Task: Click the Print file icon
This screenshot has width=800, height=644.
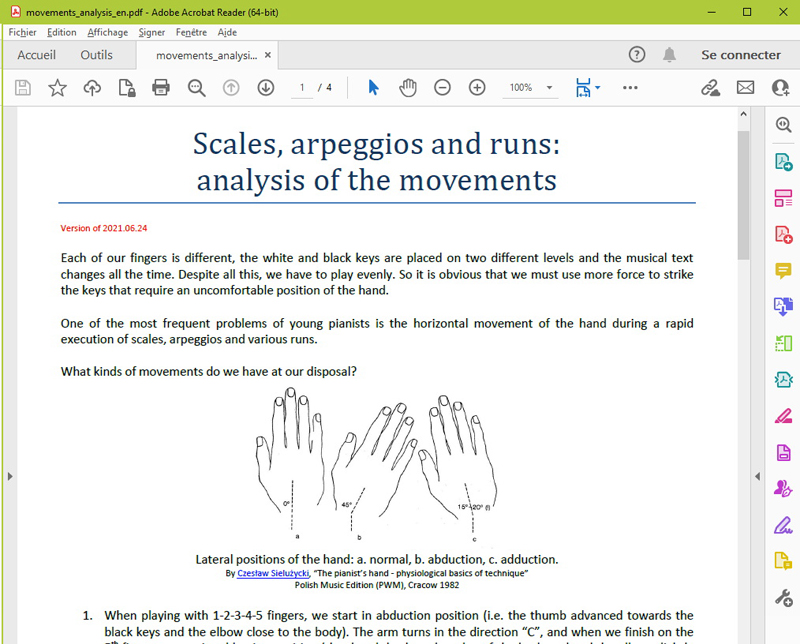Action: [x=161, y=88]
